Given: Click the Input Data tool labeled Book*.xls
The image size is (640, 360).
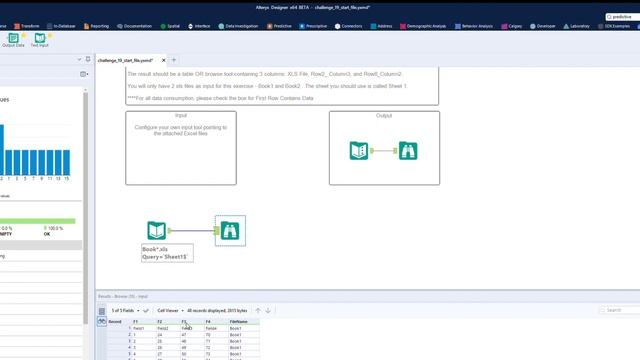Looking at the screenshot, I should pyautogui.click(x=157, y=231).
